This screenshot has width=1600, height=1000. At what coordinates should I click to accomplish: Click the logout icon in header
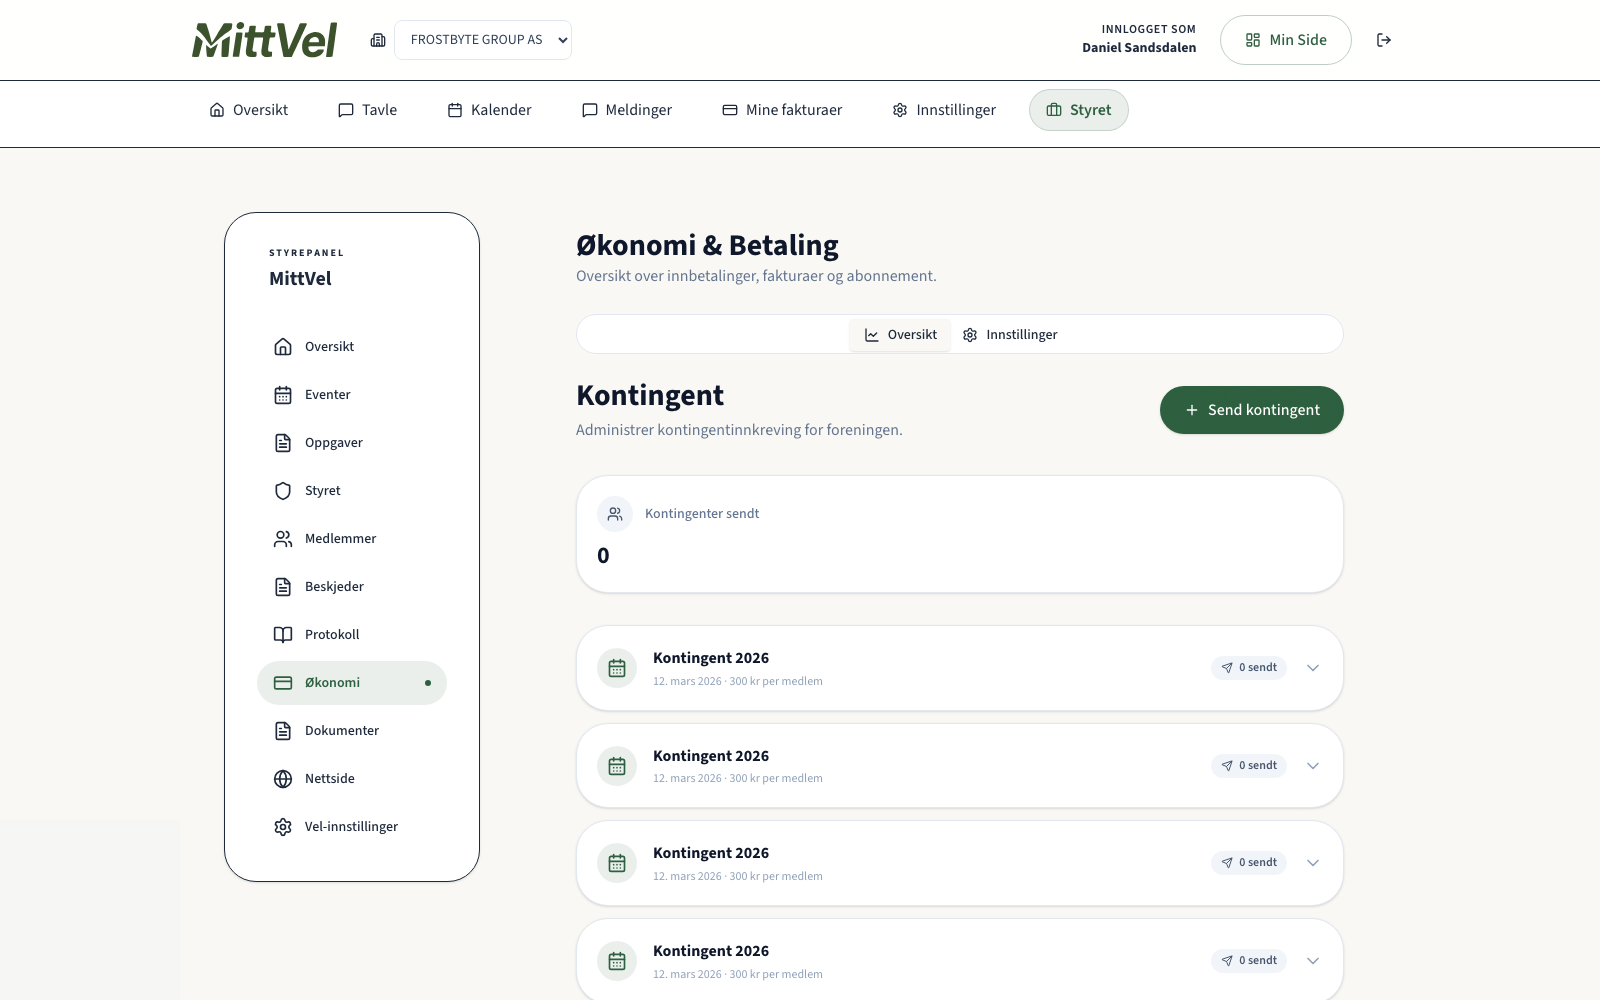click(1384, 40)
